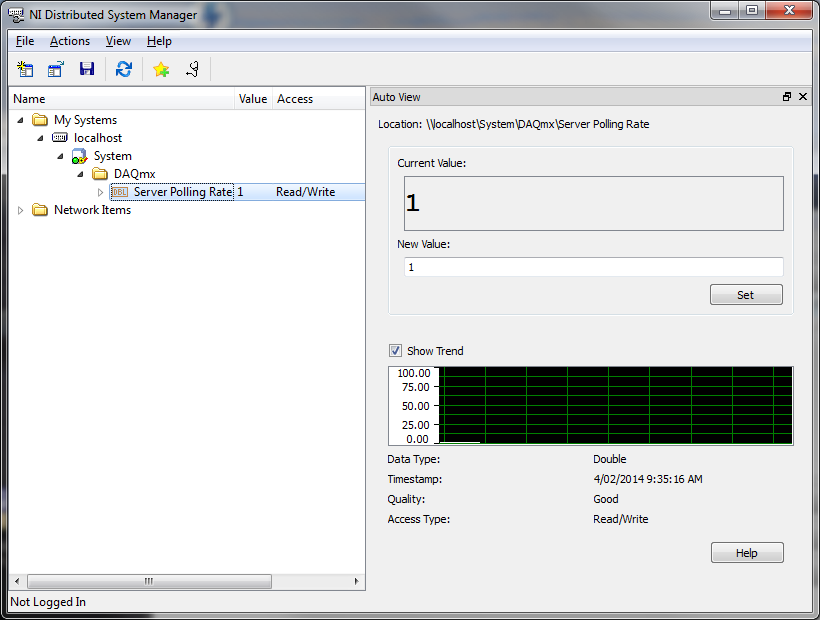Click the DAQmx label in the tree
Image resolution: width=820 pixels, height=620 pixels.
pos(134,174)
